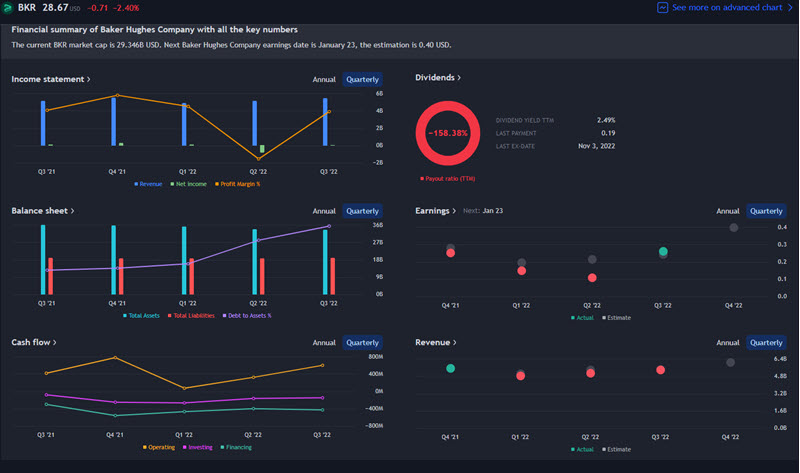Click the Operating cash flow legend entry
Viewport: 800px width, 473px height.
(x=159, y=447)
